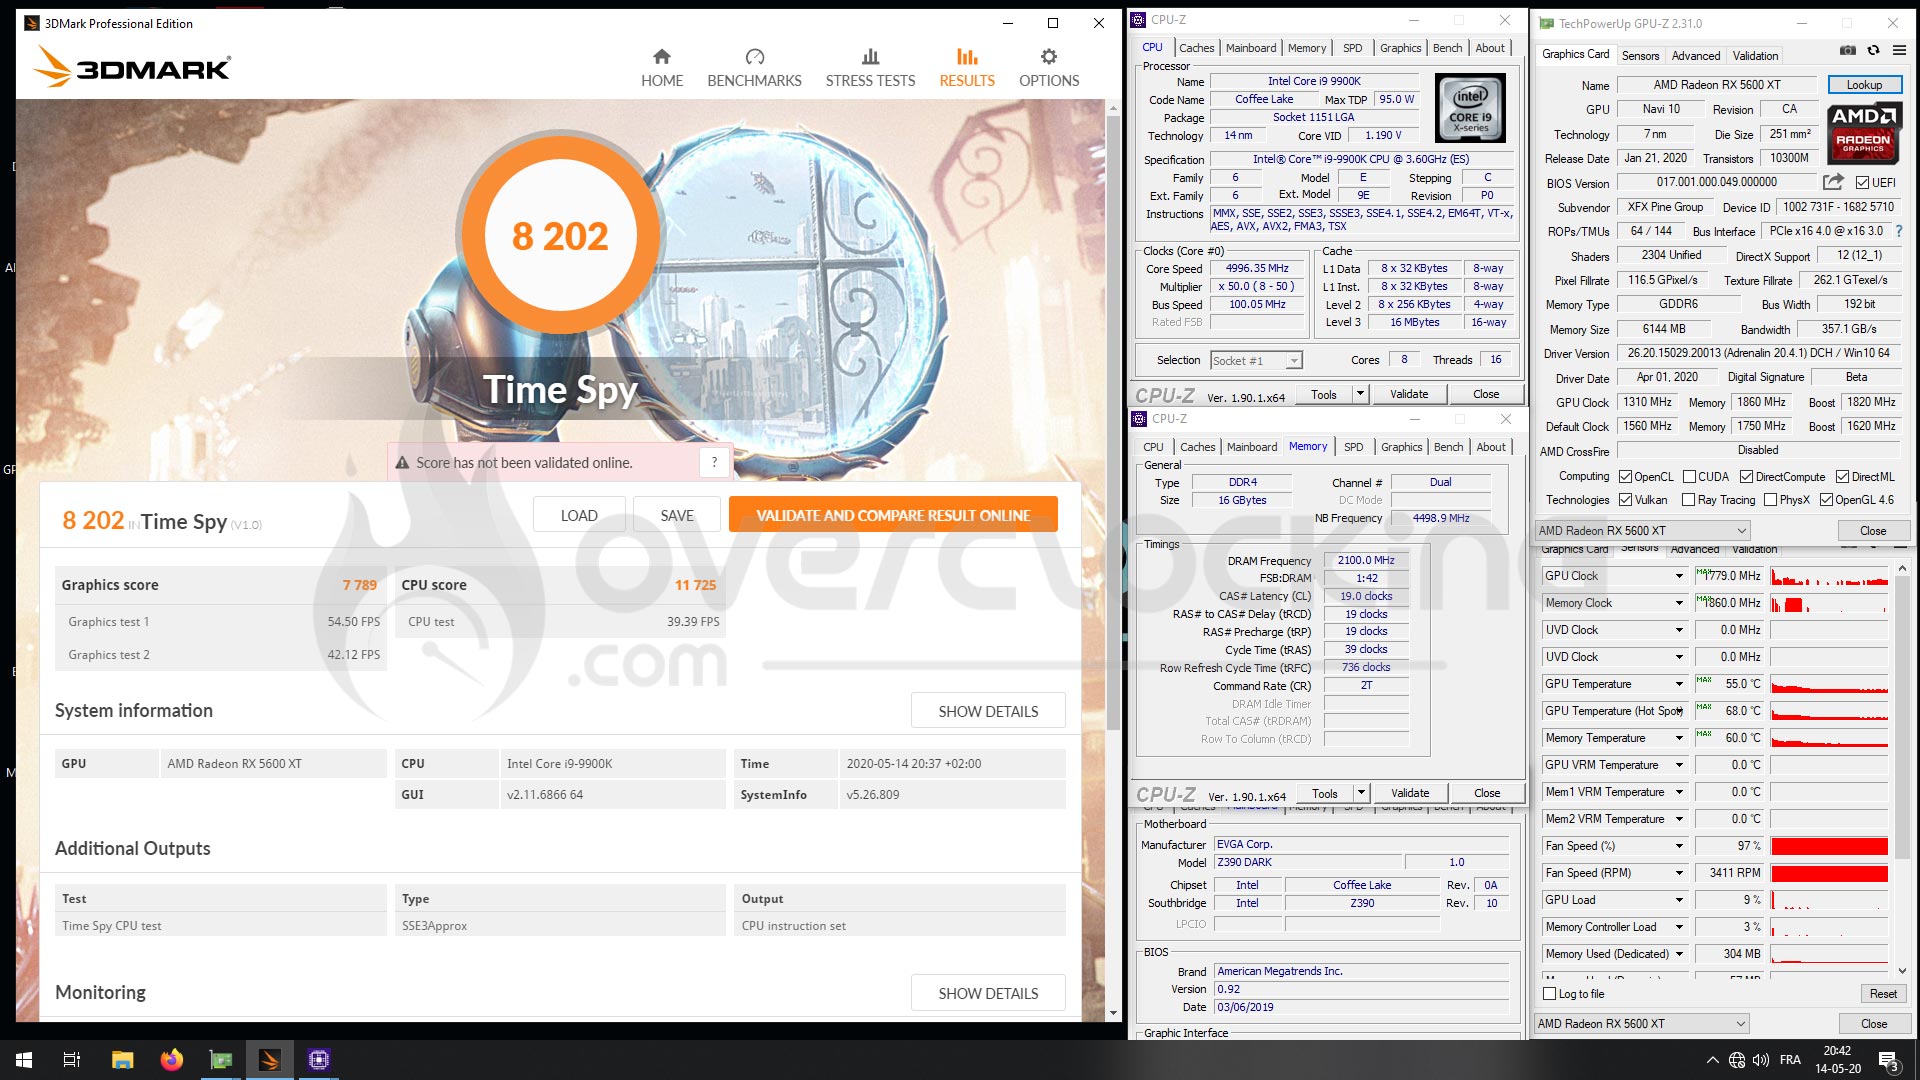Open the Options gear in 3DMark
1920x1080 pixels.
1049,68
